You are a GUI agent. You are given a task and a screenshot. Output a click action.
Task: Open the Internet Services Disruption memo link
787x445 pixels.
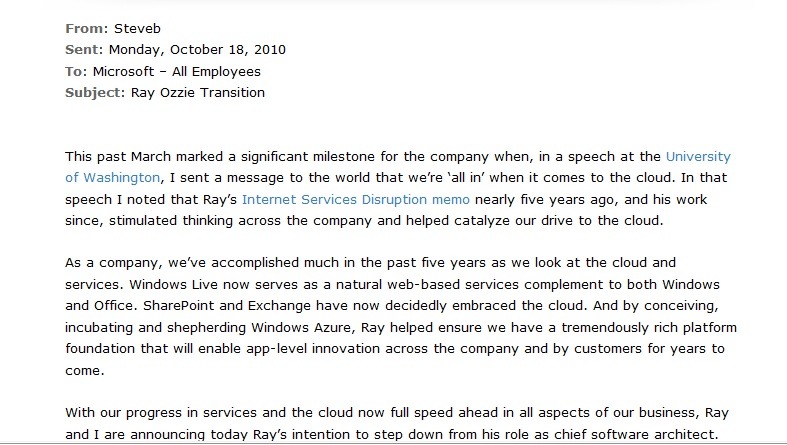pos(355,200)
